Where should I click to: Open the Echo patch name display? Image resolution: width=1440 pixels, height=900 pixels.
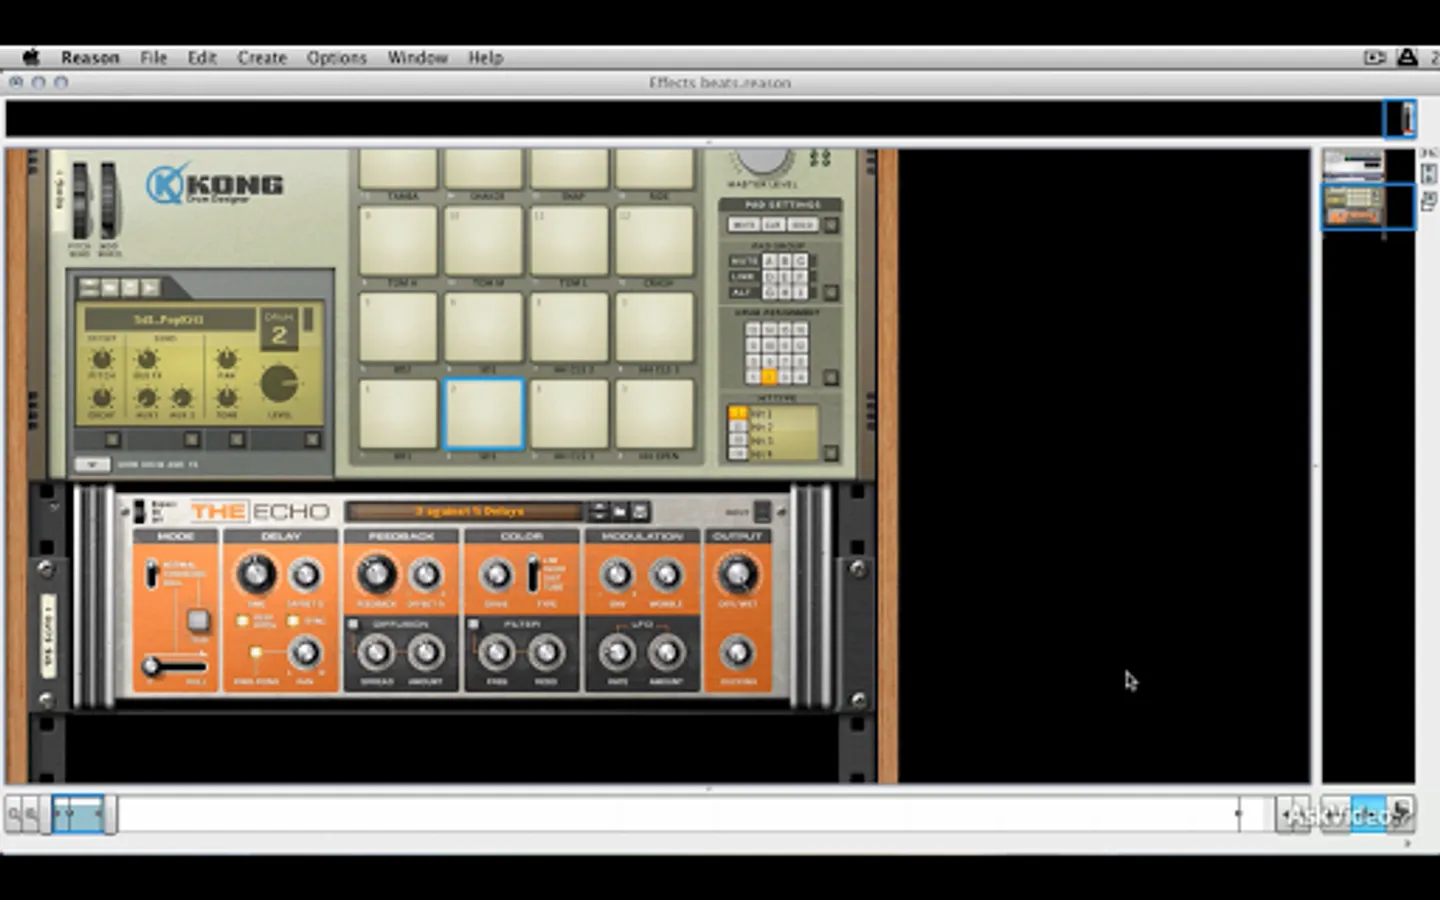tap(465, 512)
